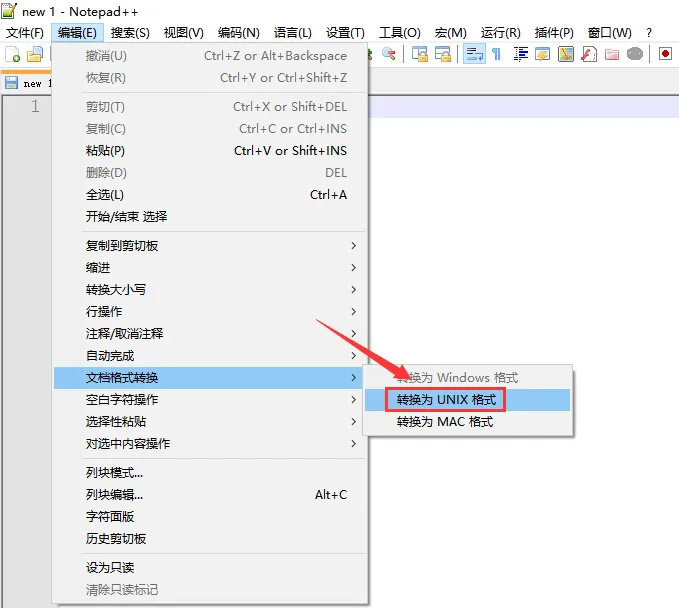This screenshot has width=679, height=608.
Task: Expand 复制到剪切板 submenu
Action: coord(210,246)
